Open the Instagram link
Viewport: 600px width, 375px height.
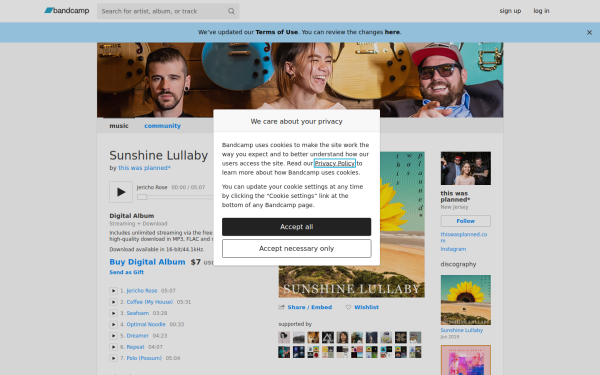point(453,249)
